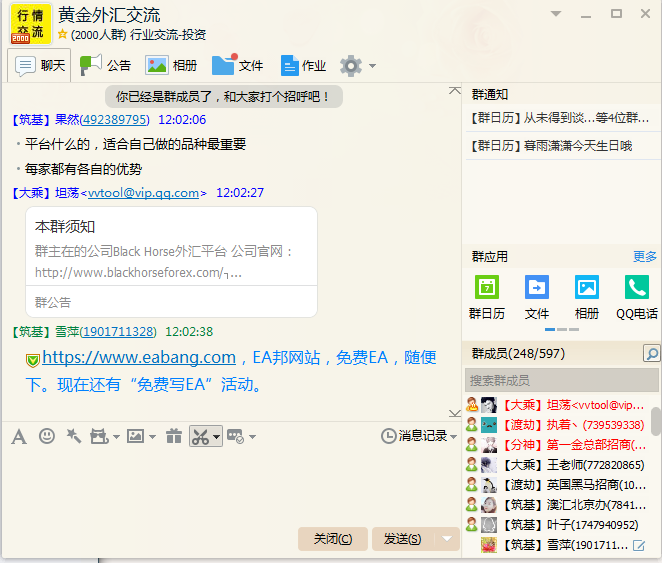Click the scroll-up arrow atop chat area
662x563 pixels.
click(455, 91)
